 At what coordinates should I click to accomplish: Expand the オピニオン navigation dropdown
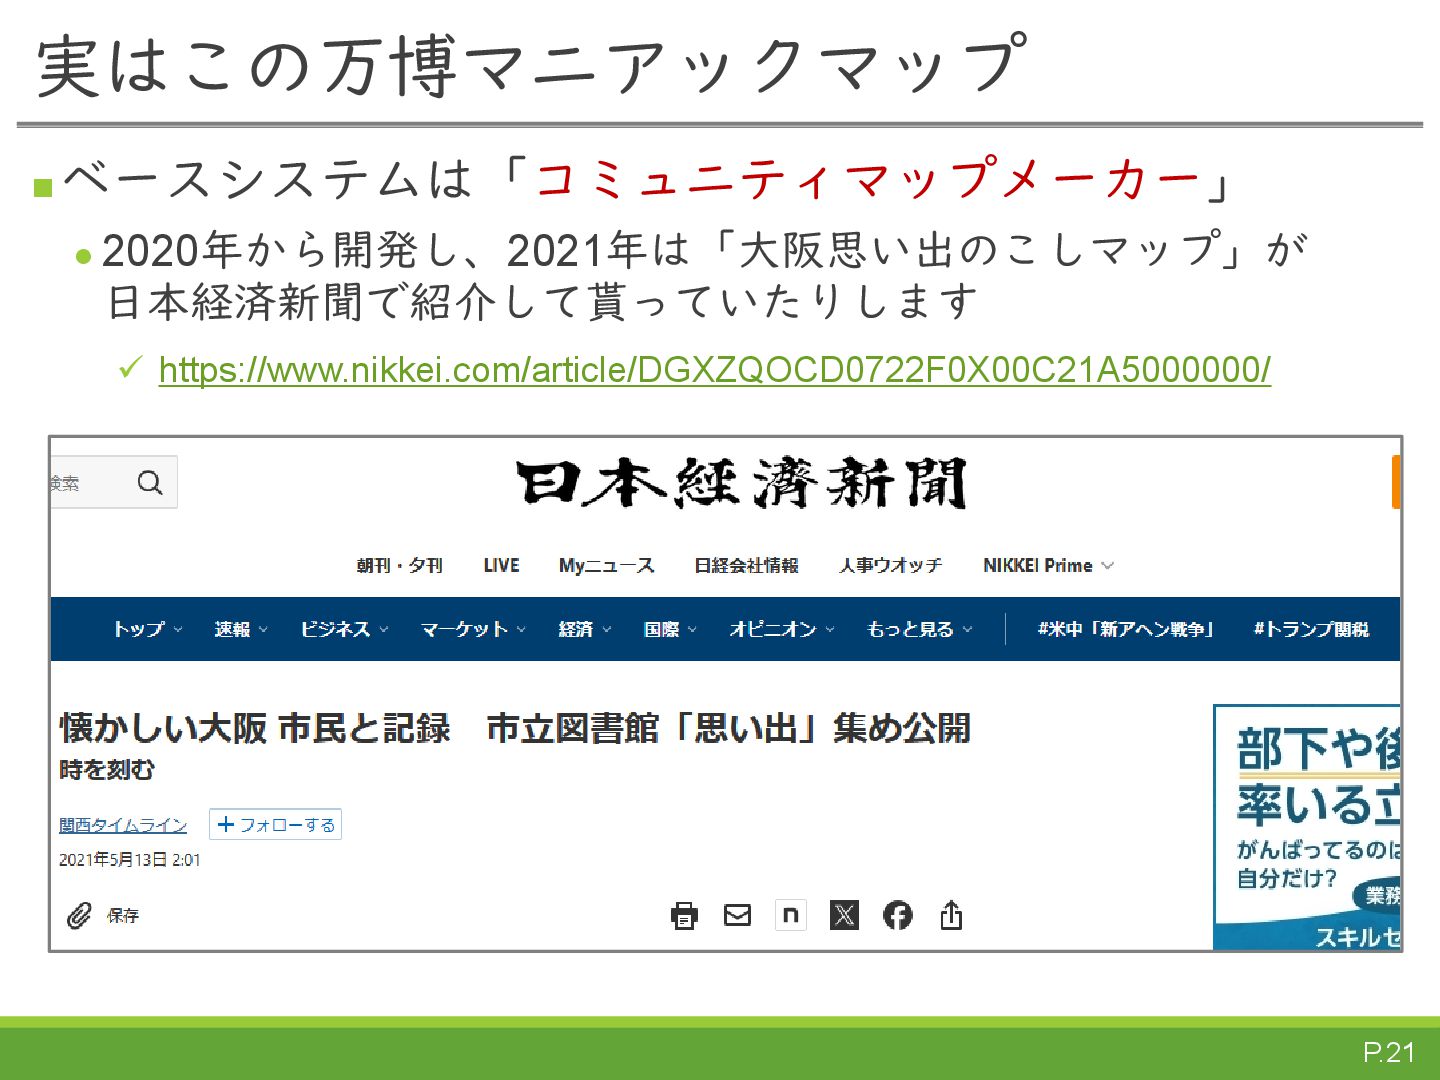point(781,629)
